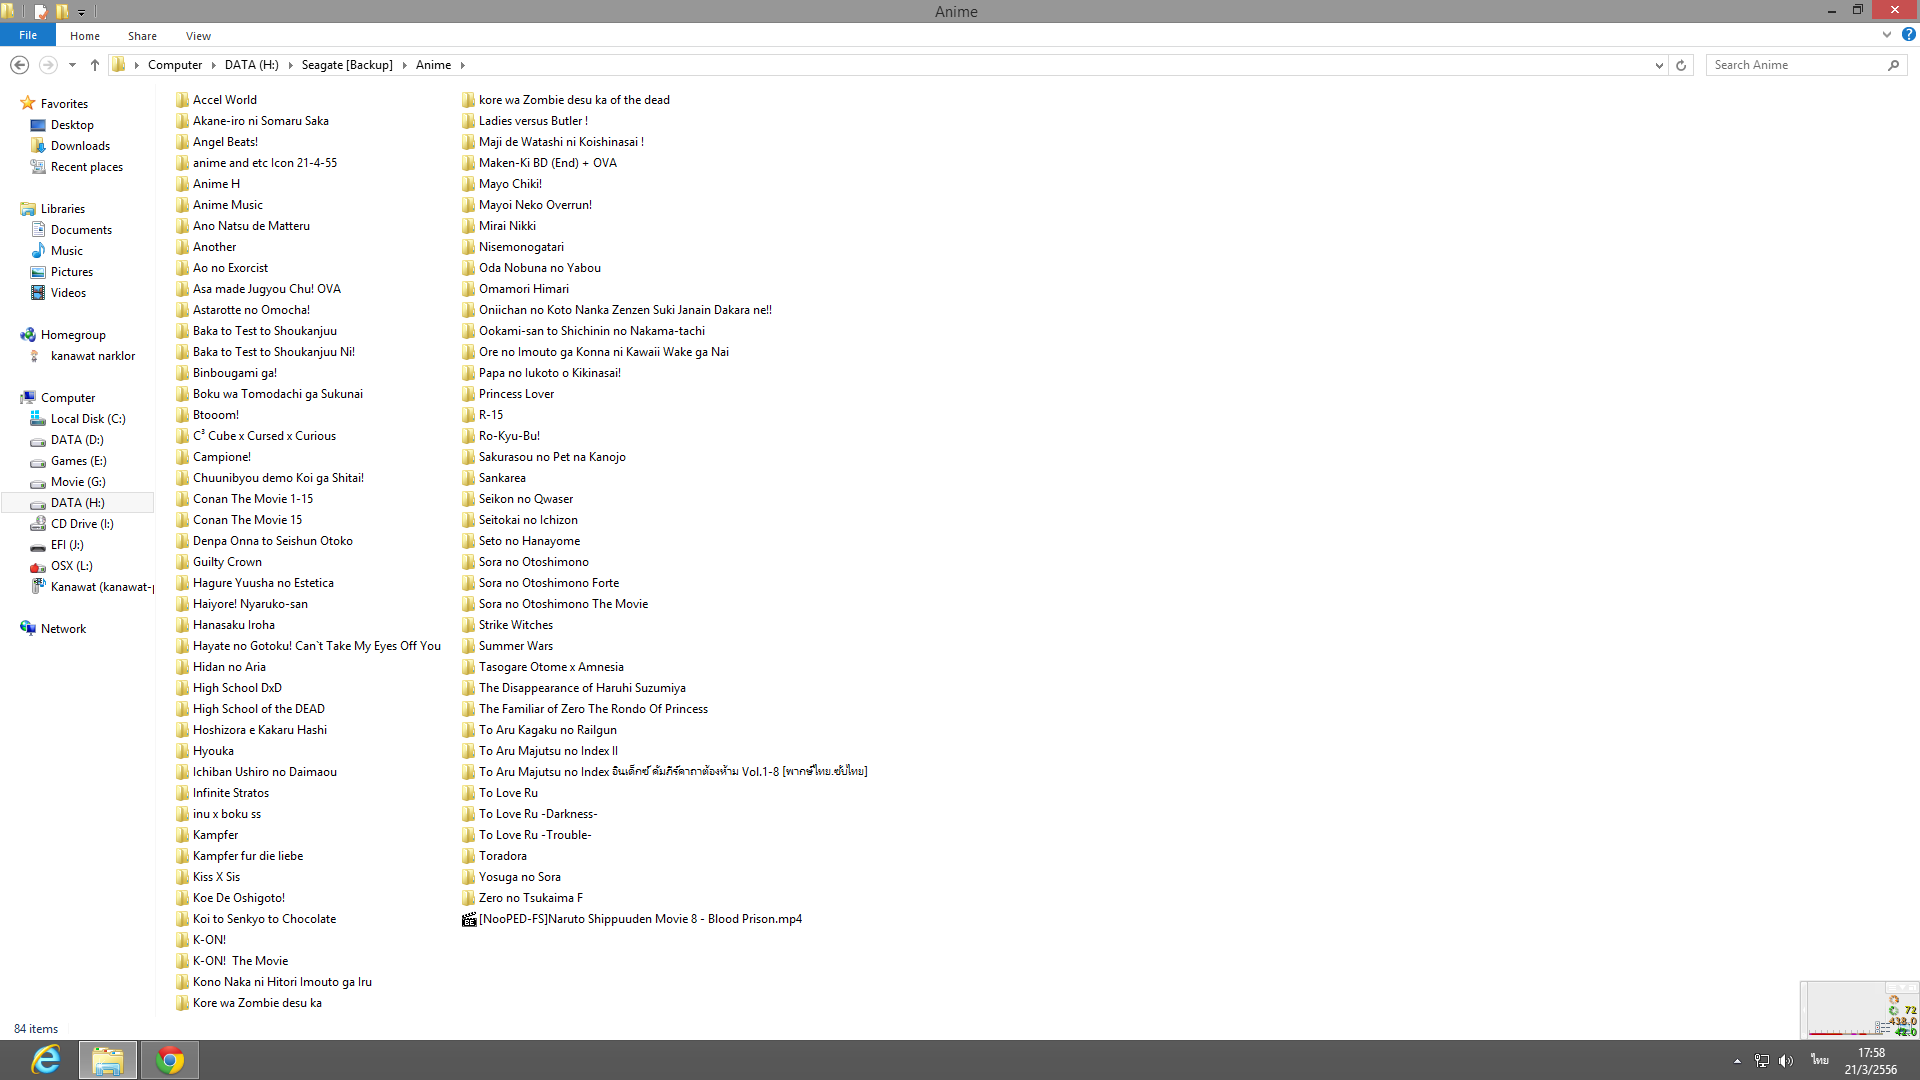Select Local Disk (C:) in the navigation pane

pos(88,419)
